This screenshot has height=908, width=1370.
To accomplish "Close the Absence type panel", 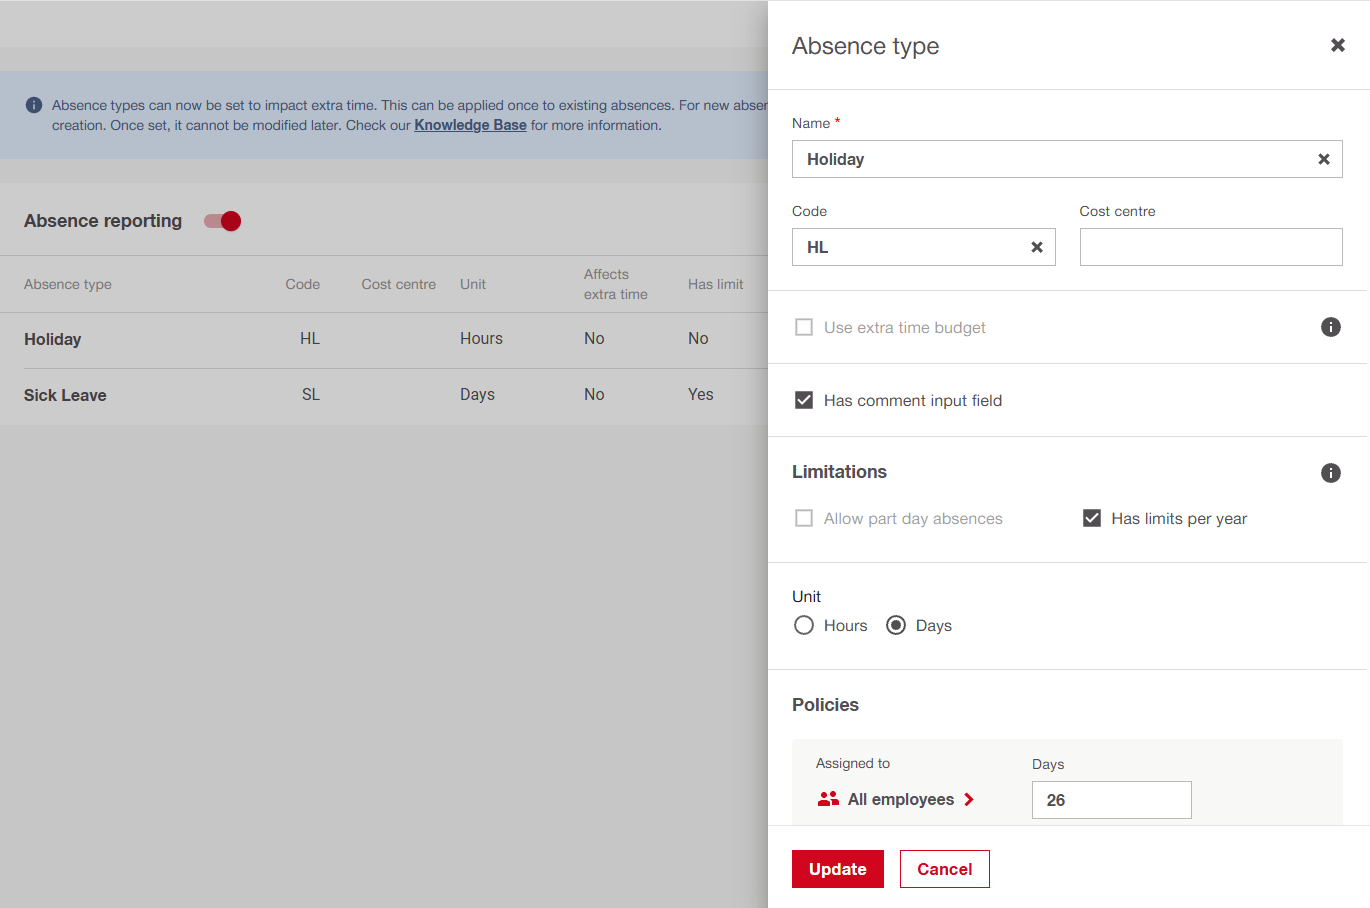I will click(1337, 45).
